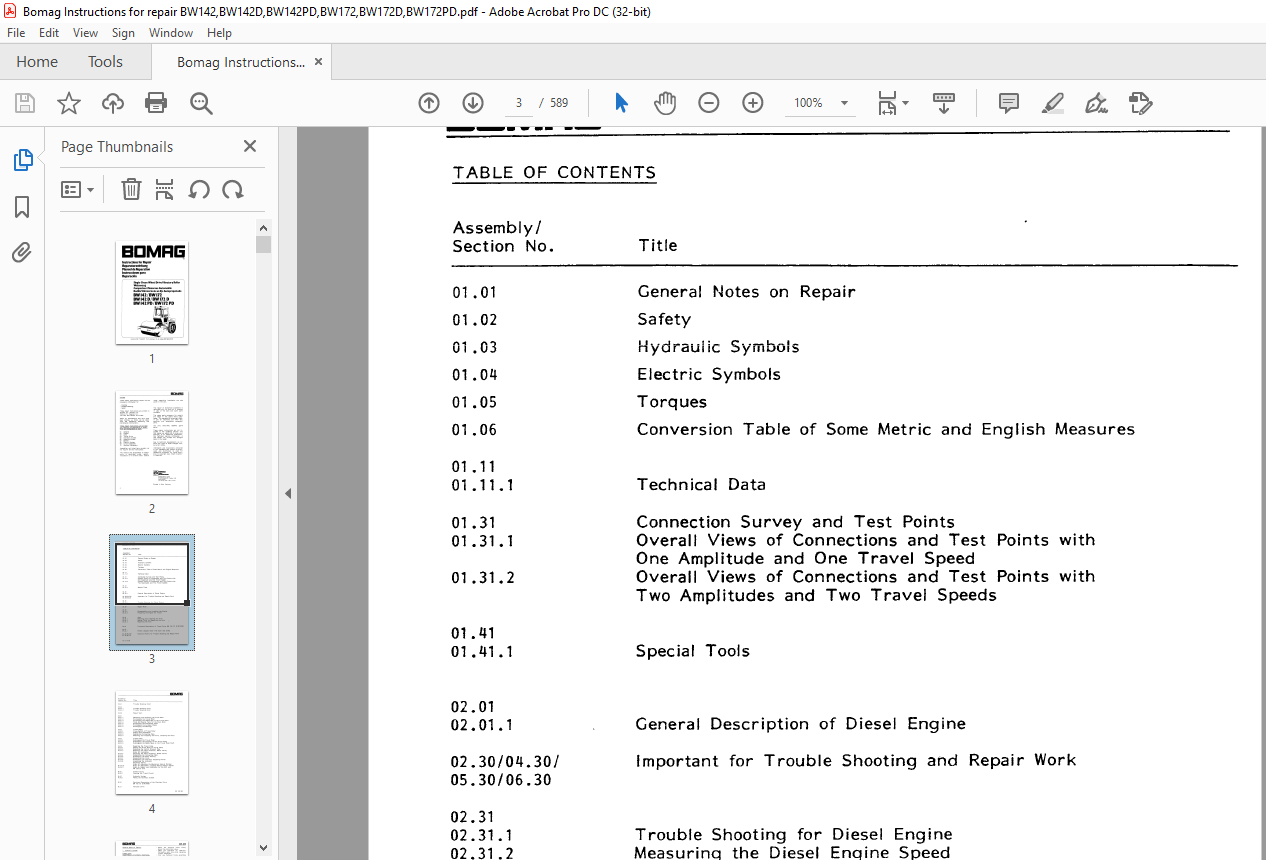Image resolution: width=1266 pixels, height=860 pixels.
Task: Click the 'Electric Symbols' entry
Action: [709, 374]
